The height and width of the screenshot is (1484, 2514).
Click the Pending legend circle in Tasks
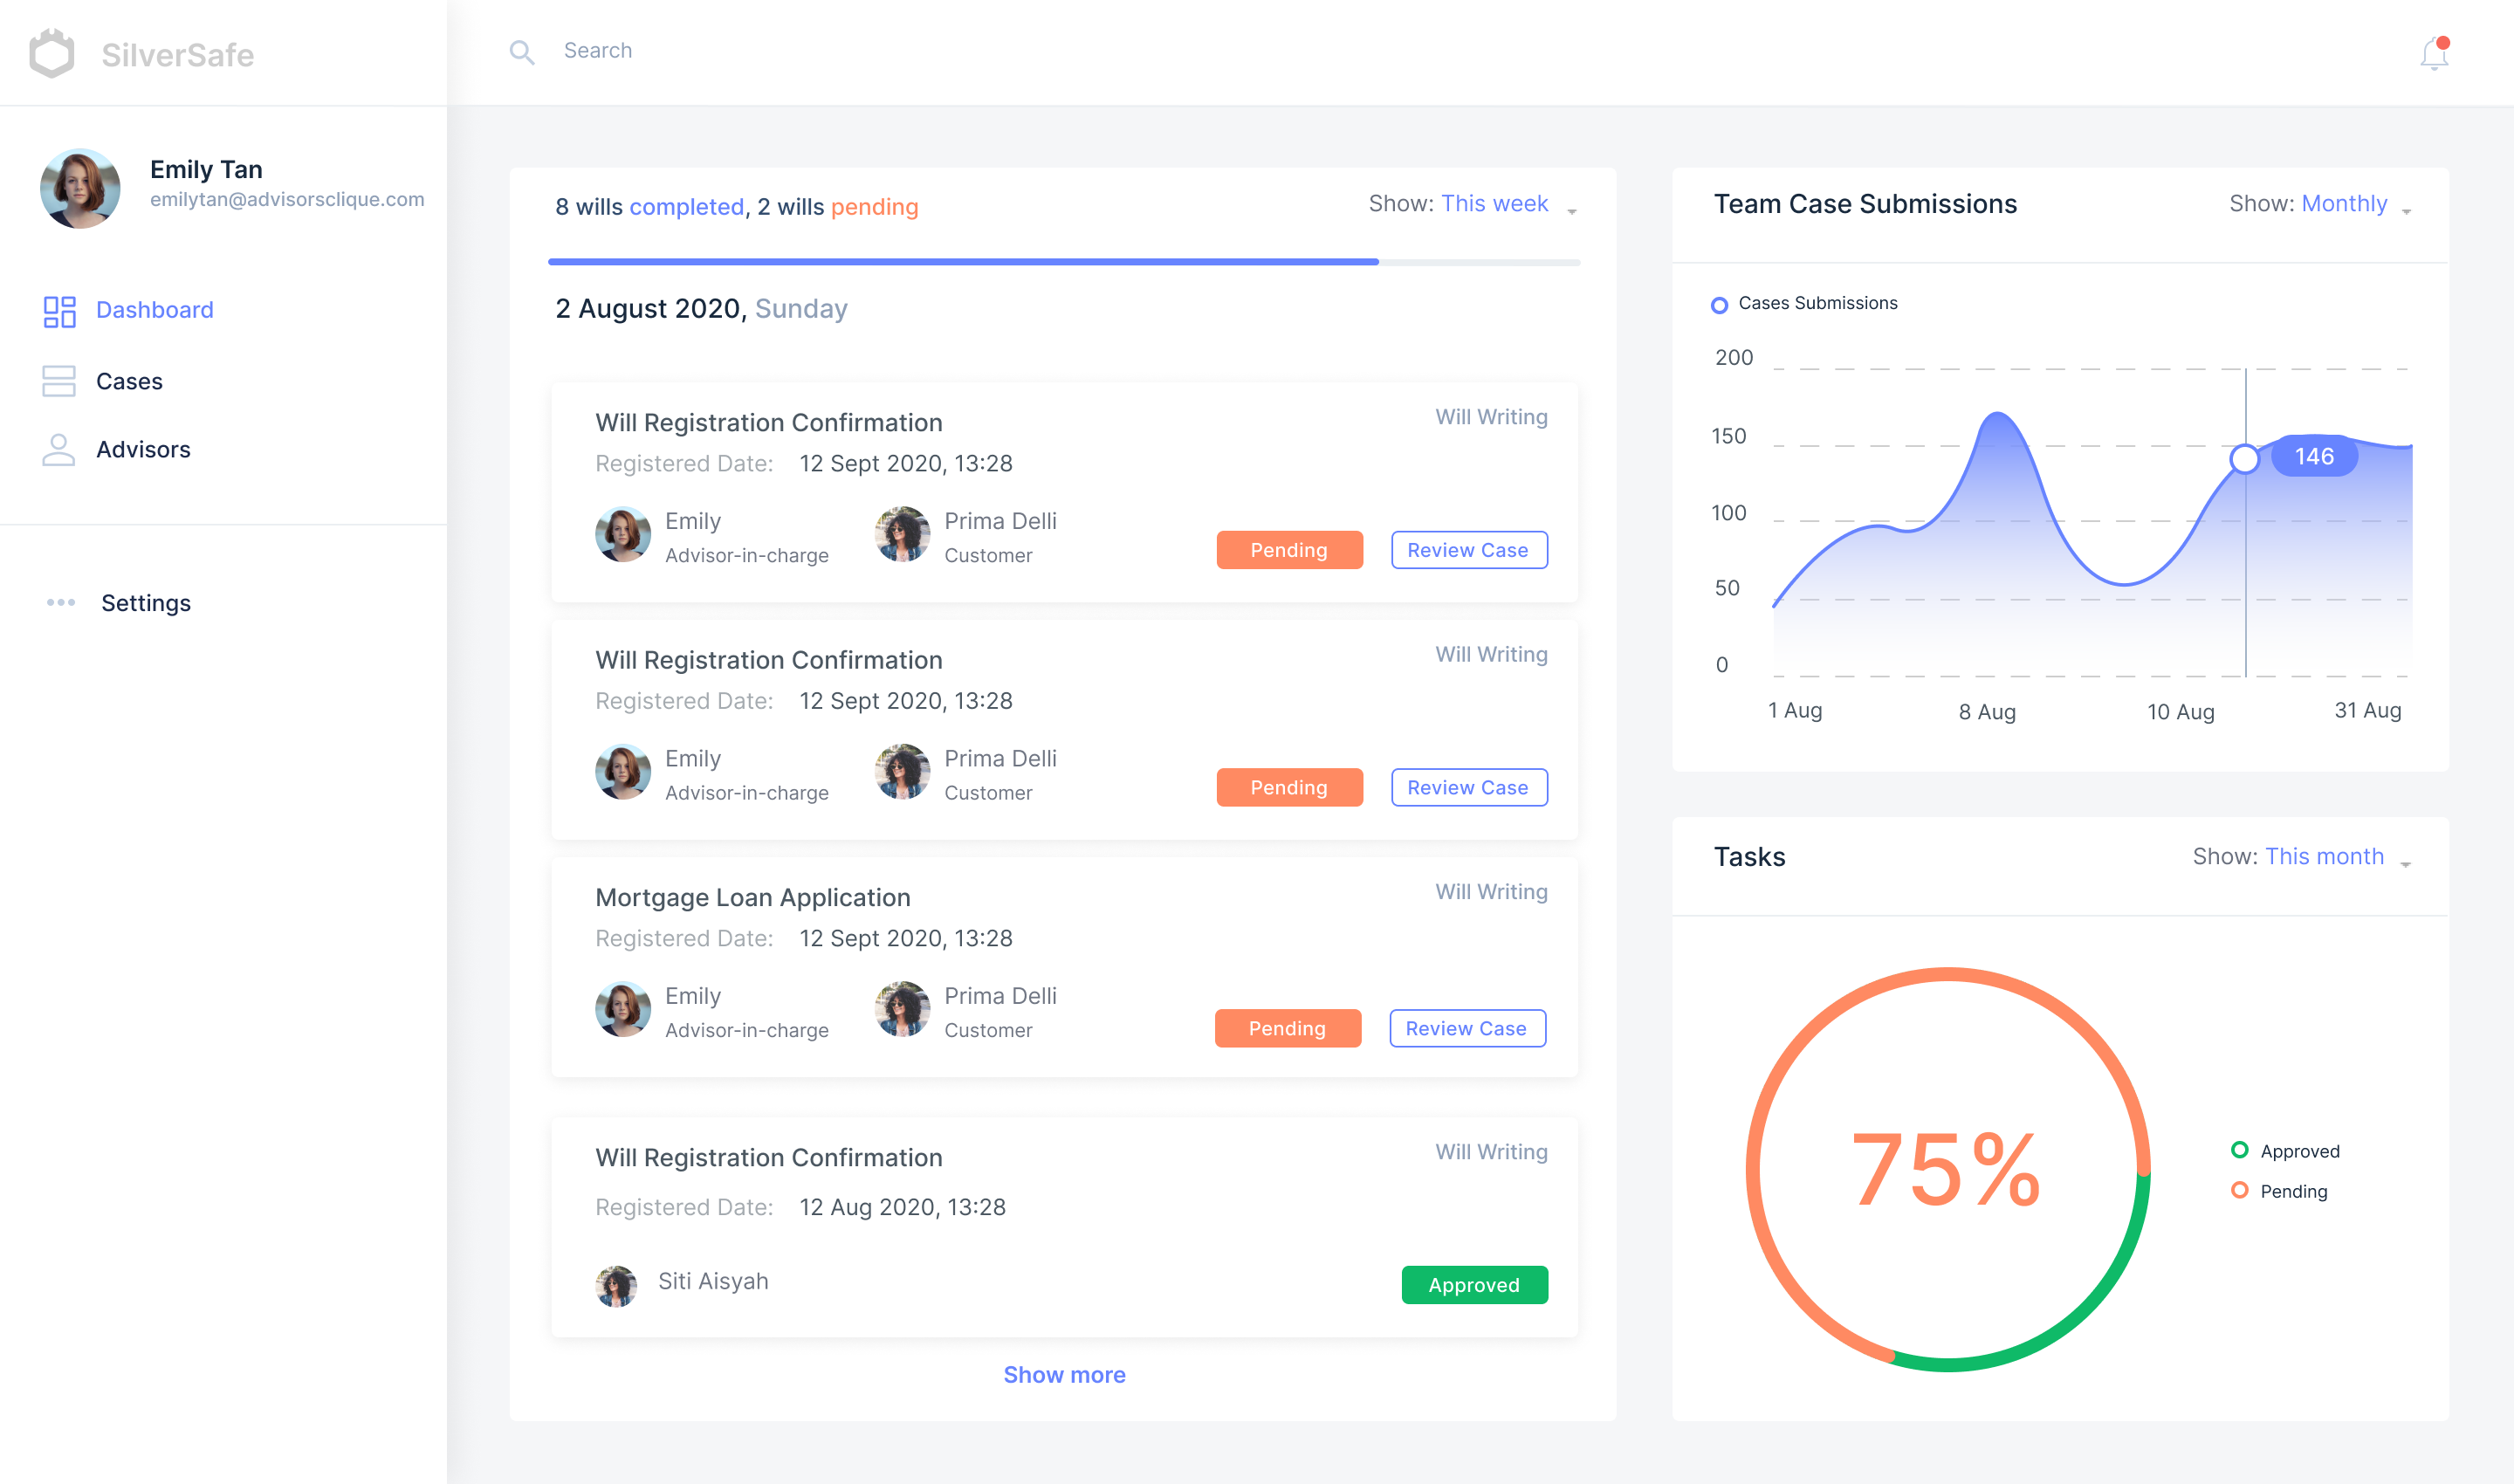(x=2240, y=1190)
